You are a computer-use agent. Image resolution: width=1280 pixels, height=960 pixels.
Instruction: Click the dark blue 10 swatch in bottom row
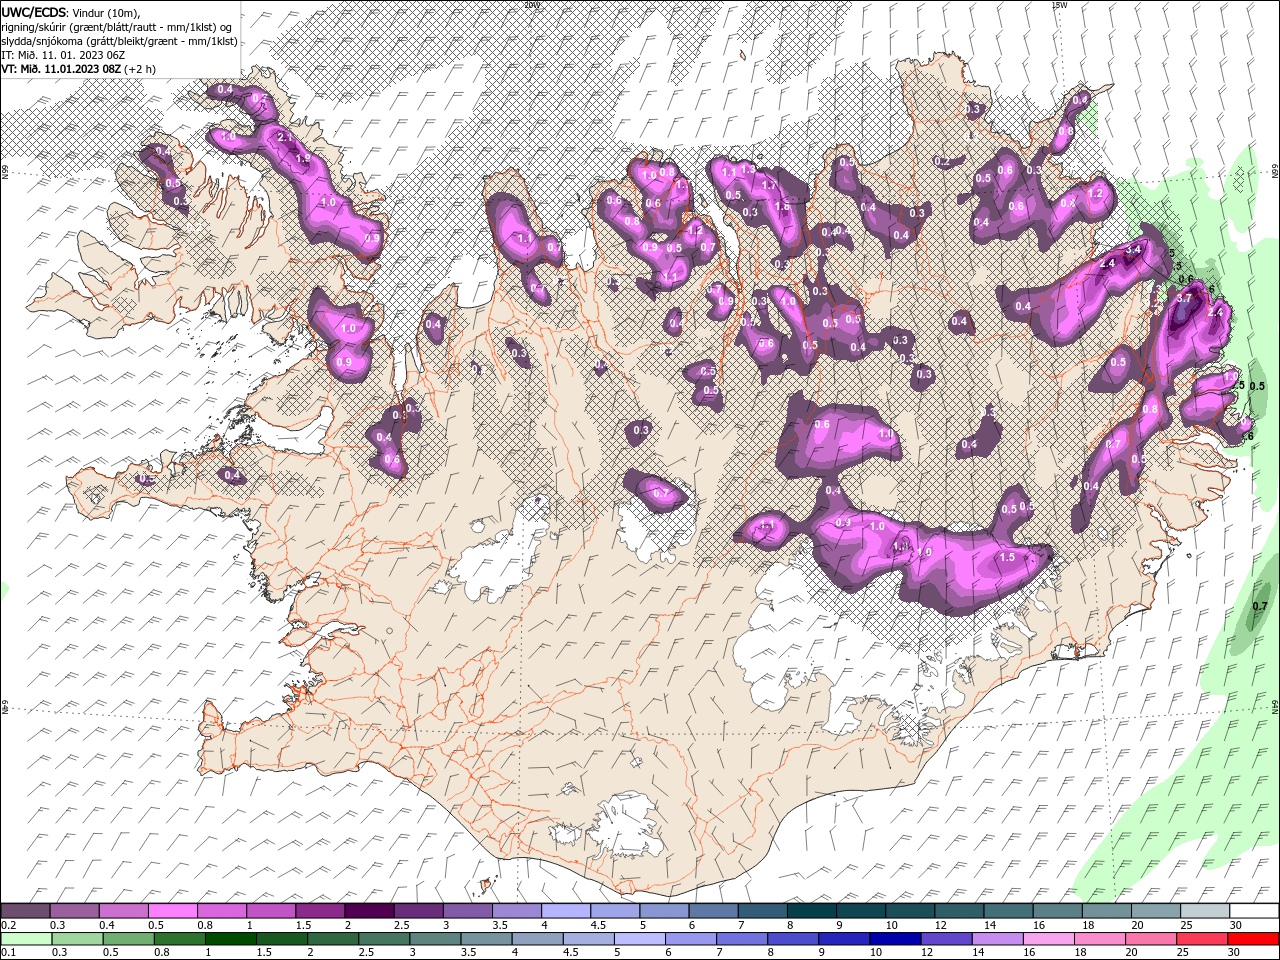[894, 939]
